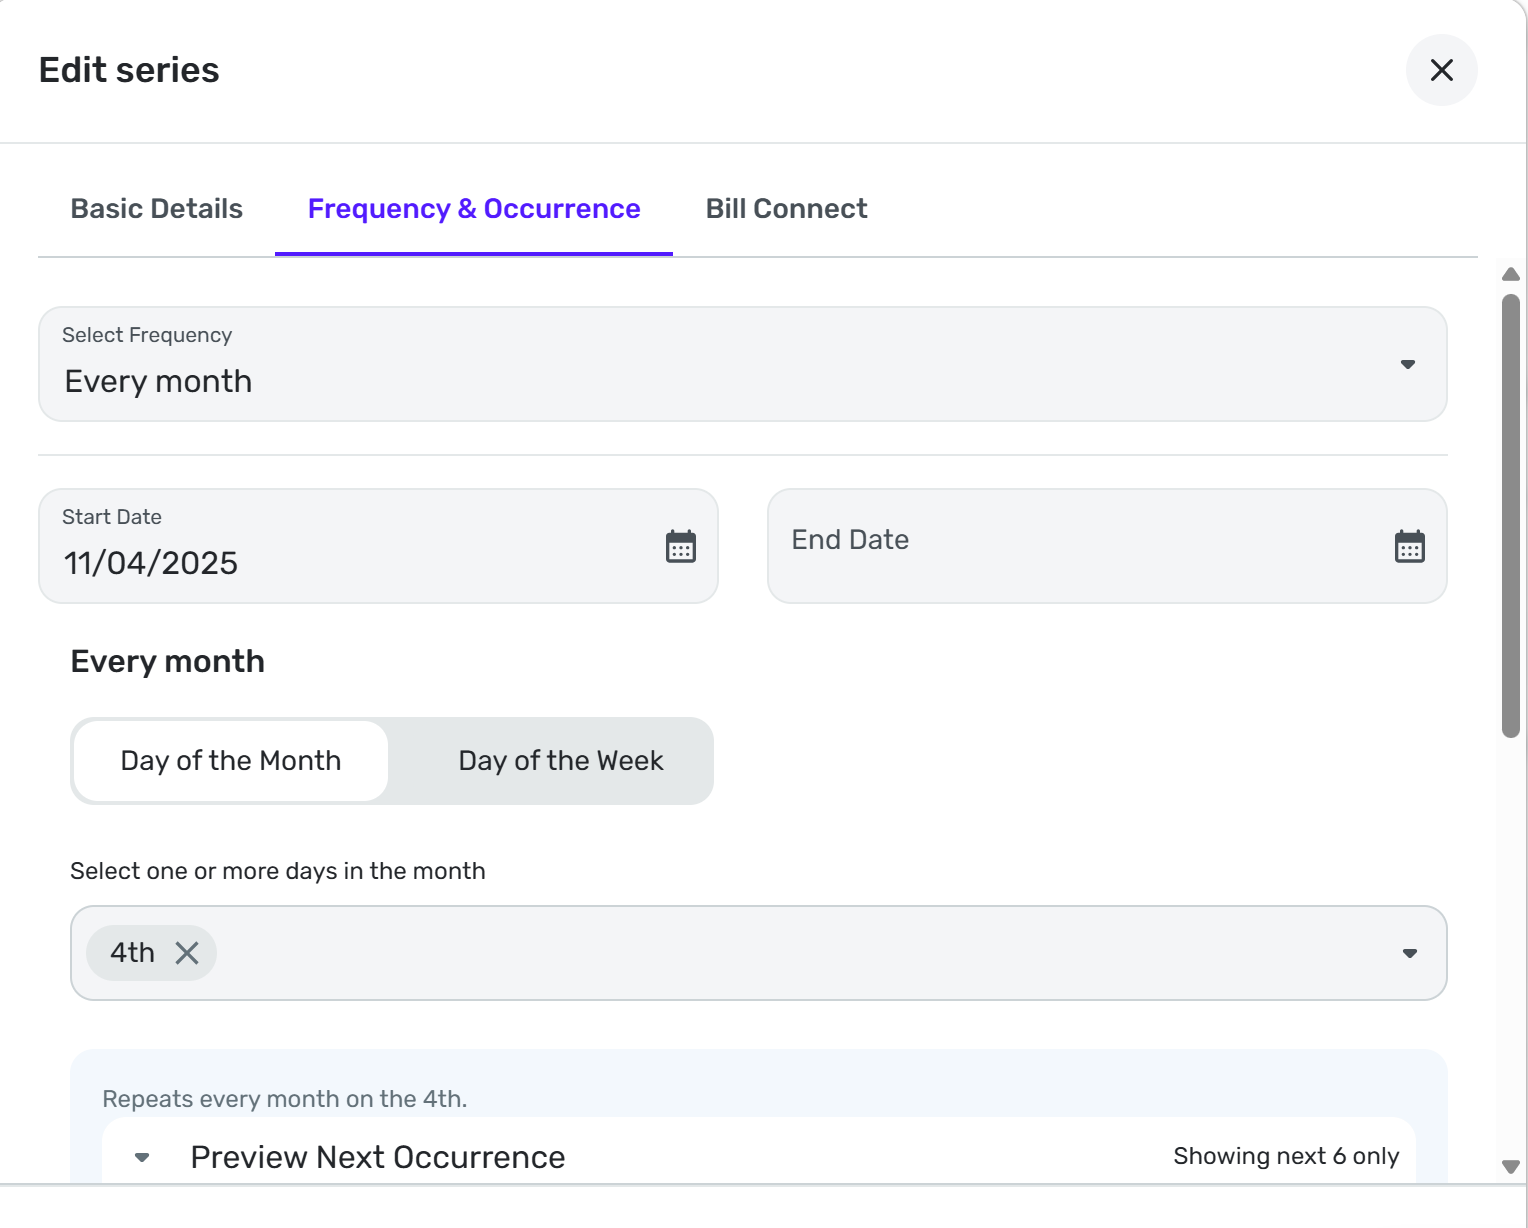Click the Preview Next Occurrence heading
Image resolution: width=1528 pixels, height=1228 pixels.
(x=378, y=1157)
